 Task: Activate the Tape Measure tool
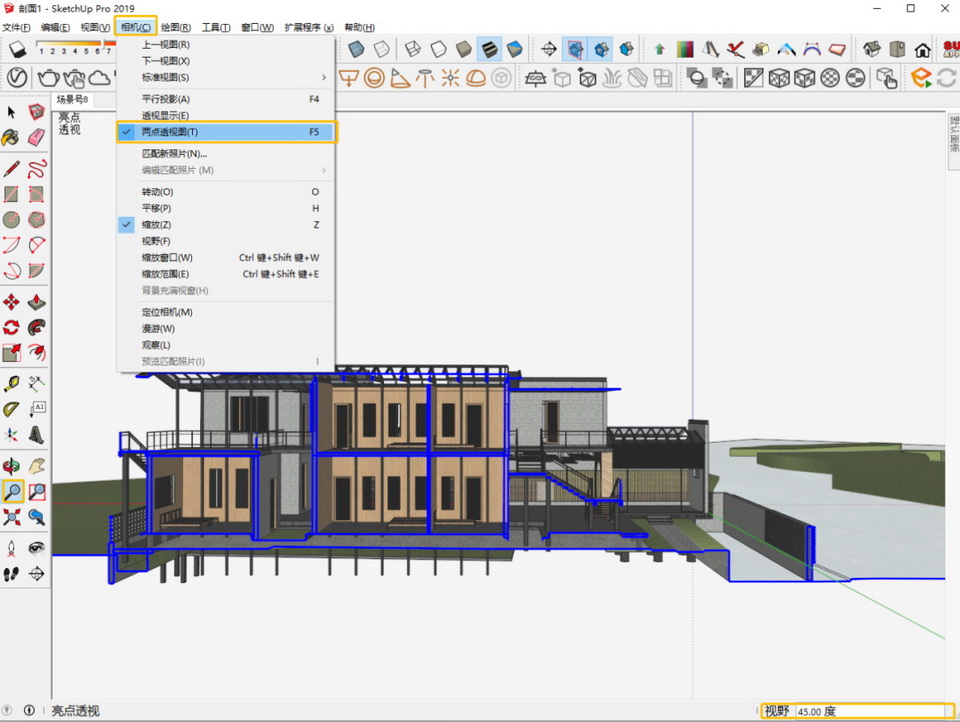(12, 383)
